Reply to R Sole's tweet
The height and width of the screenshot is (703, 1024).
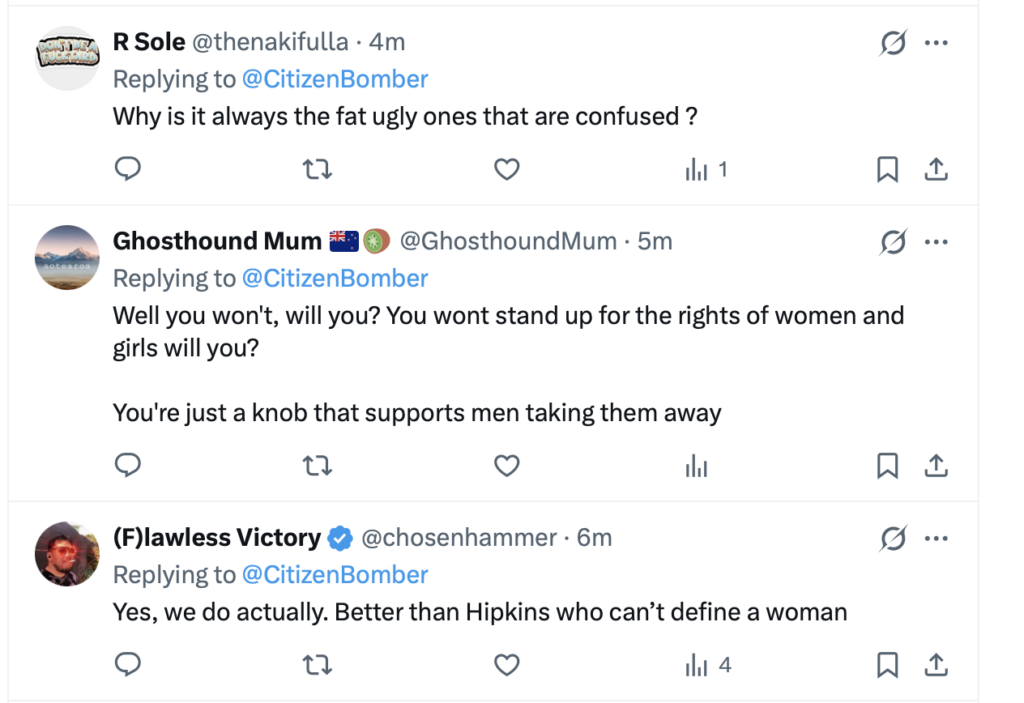click(x=127, y=170)
